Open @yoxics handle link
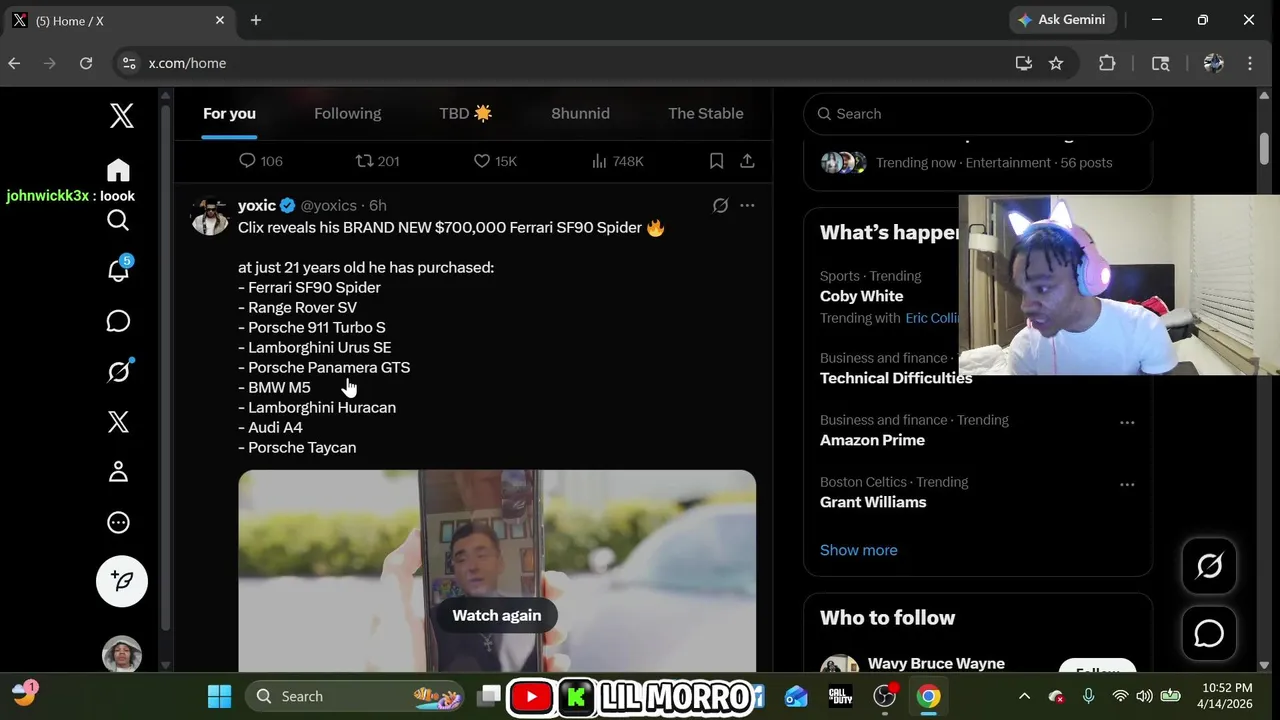The width and height of the screenshot is (1280, 720). coord(328,205)
